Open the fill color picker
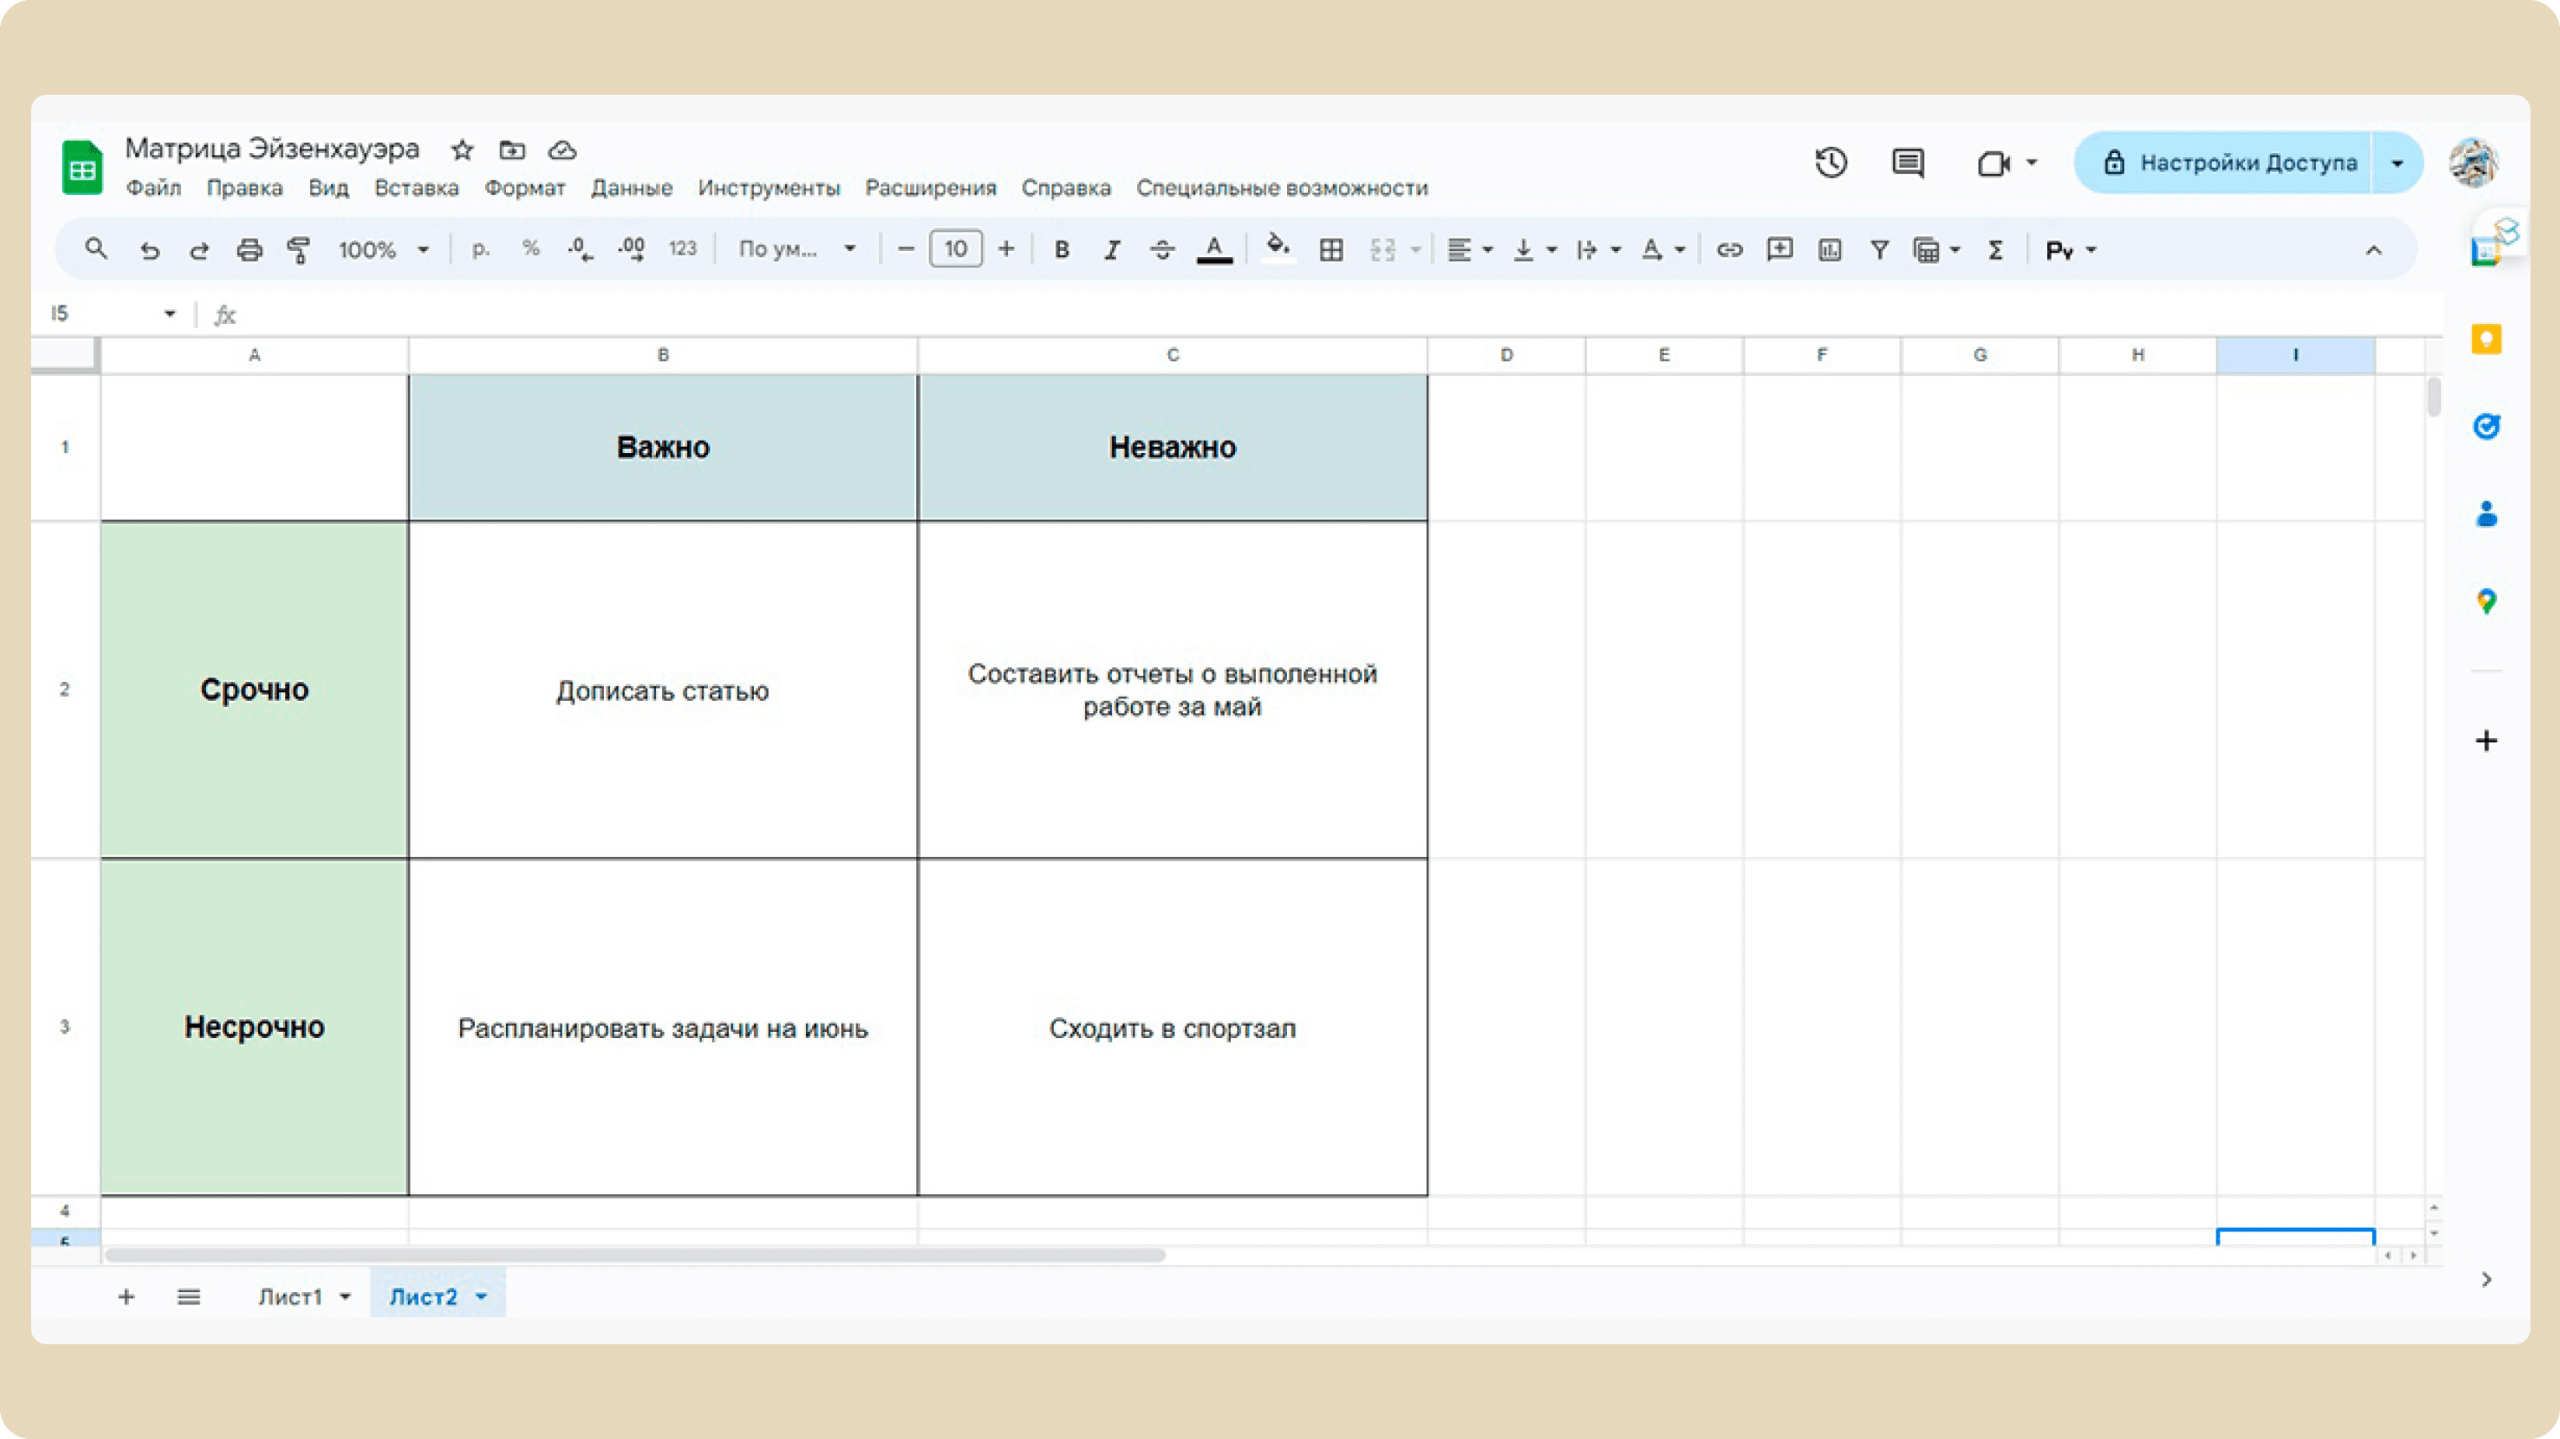 coord(1277,250)
